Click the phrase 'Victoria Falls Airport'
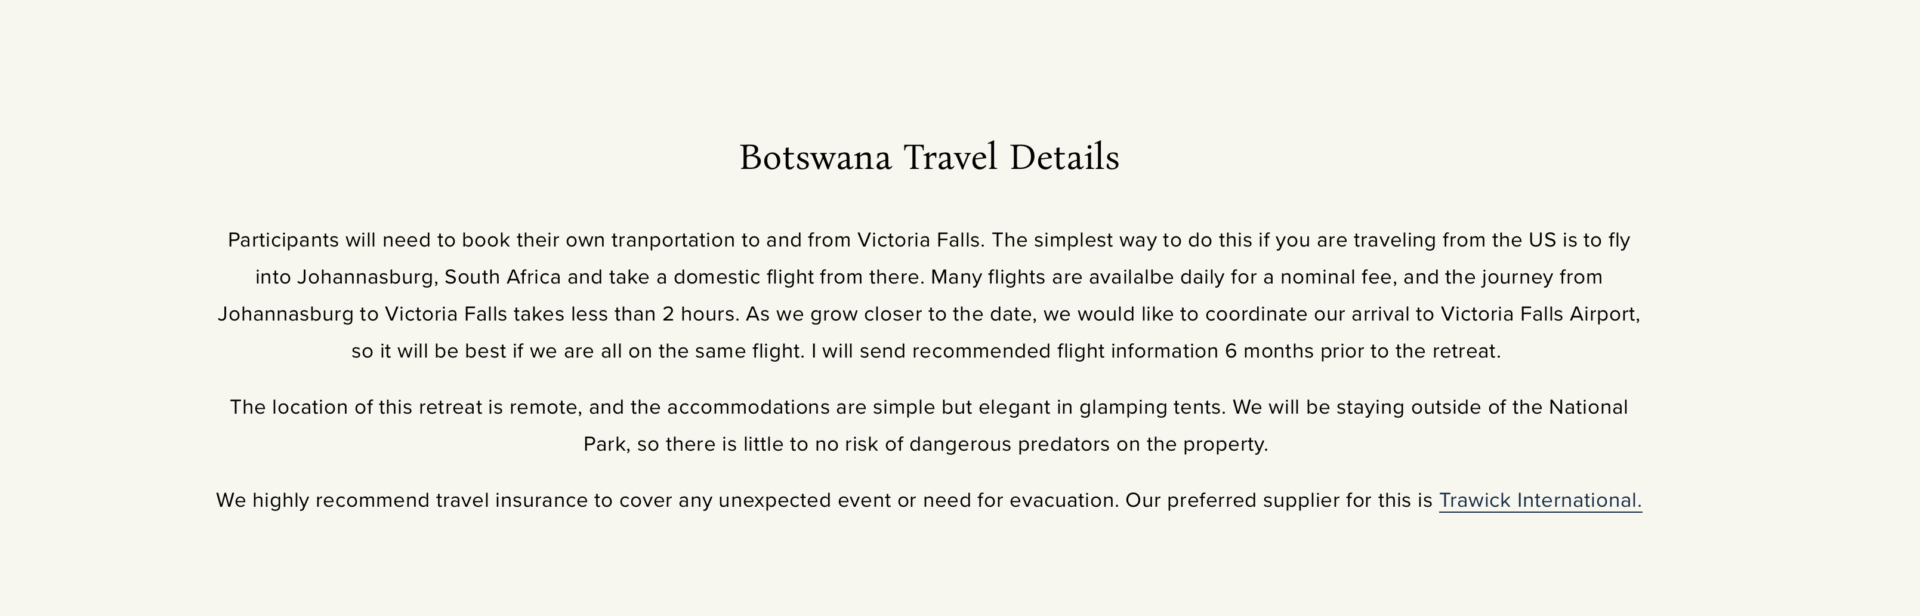Image resolution: width=1920 pixels, height=616 pixels. (1539, 314)
